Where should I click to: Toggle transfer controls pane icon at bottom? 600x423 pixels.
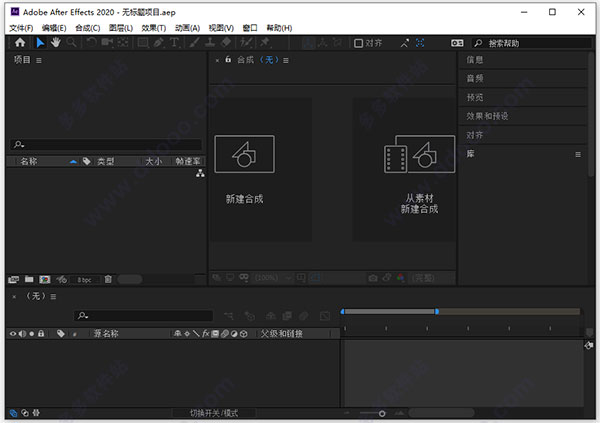25,413
